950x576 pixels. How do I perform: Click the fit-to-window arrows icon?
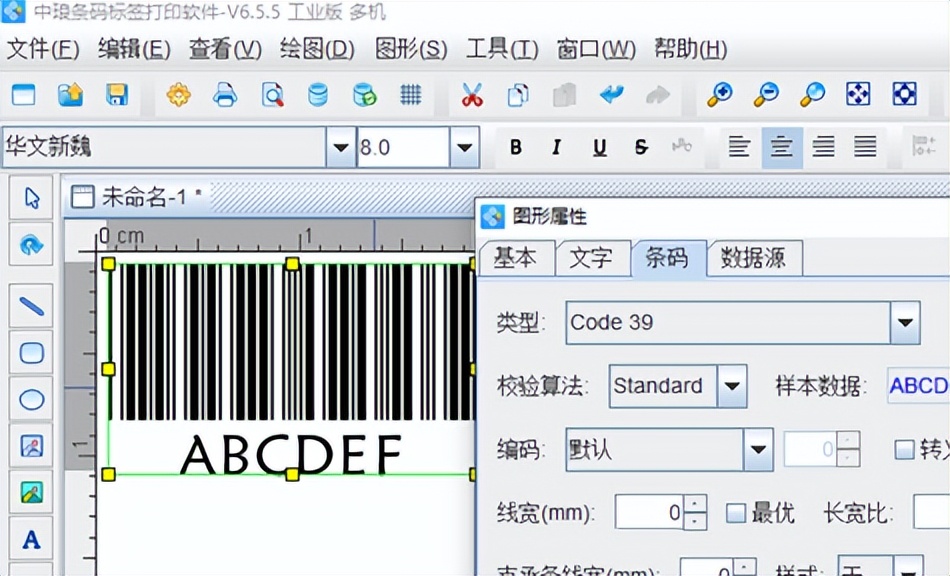858,94
